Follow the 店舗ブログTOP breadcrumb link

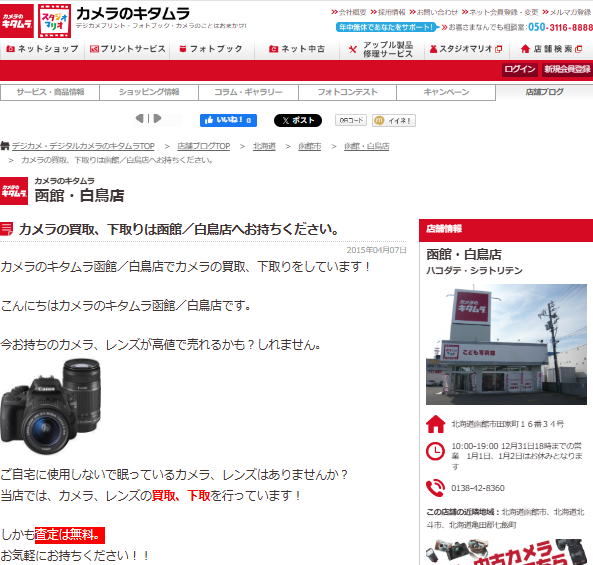(203, 146)
